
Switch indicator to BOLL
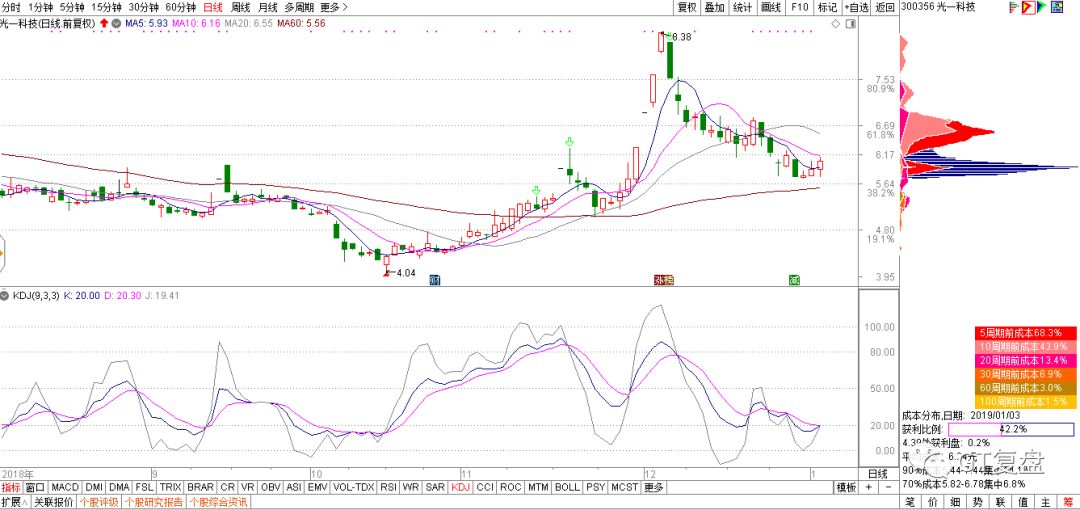[567, 487]
